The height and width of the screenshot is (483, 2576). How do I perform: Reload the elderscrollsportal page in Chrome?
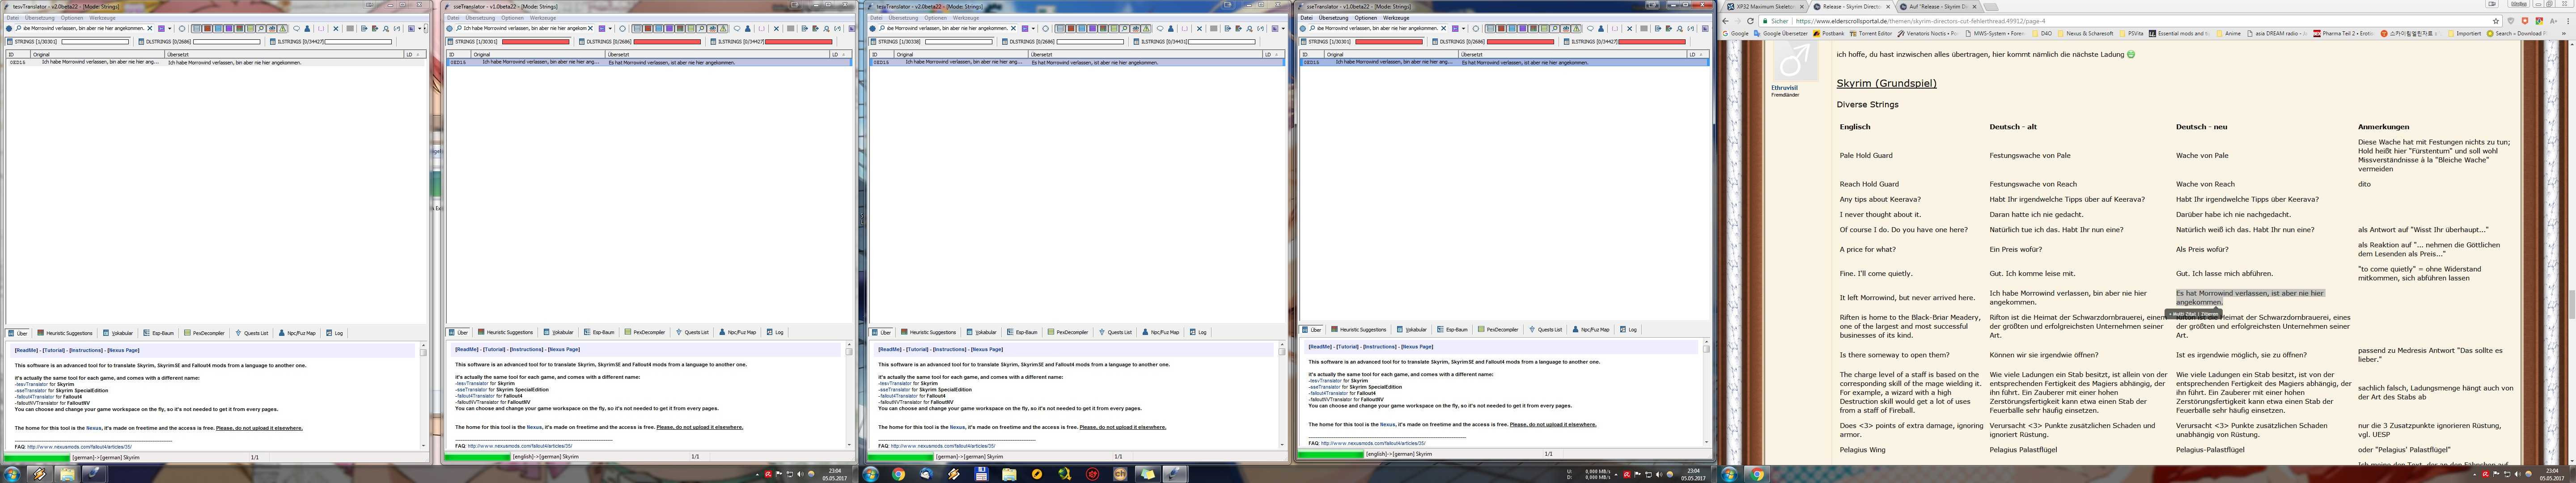[1750, 21]
